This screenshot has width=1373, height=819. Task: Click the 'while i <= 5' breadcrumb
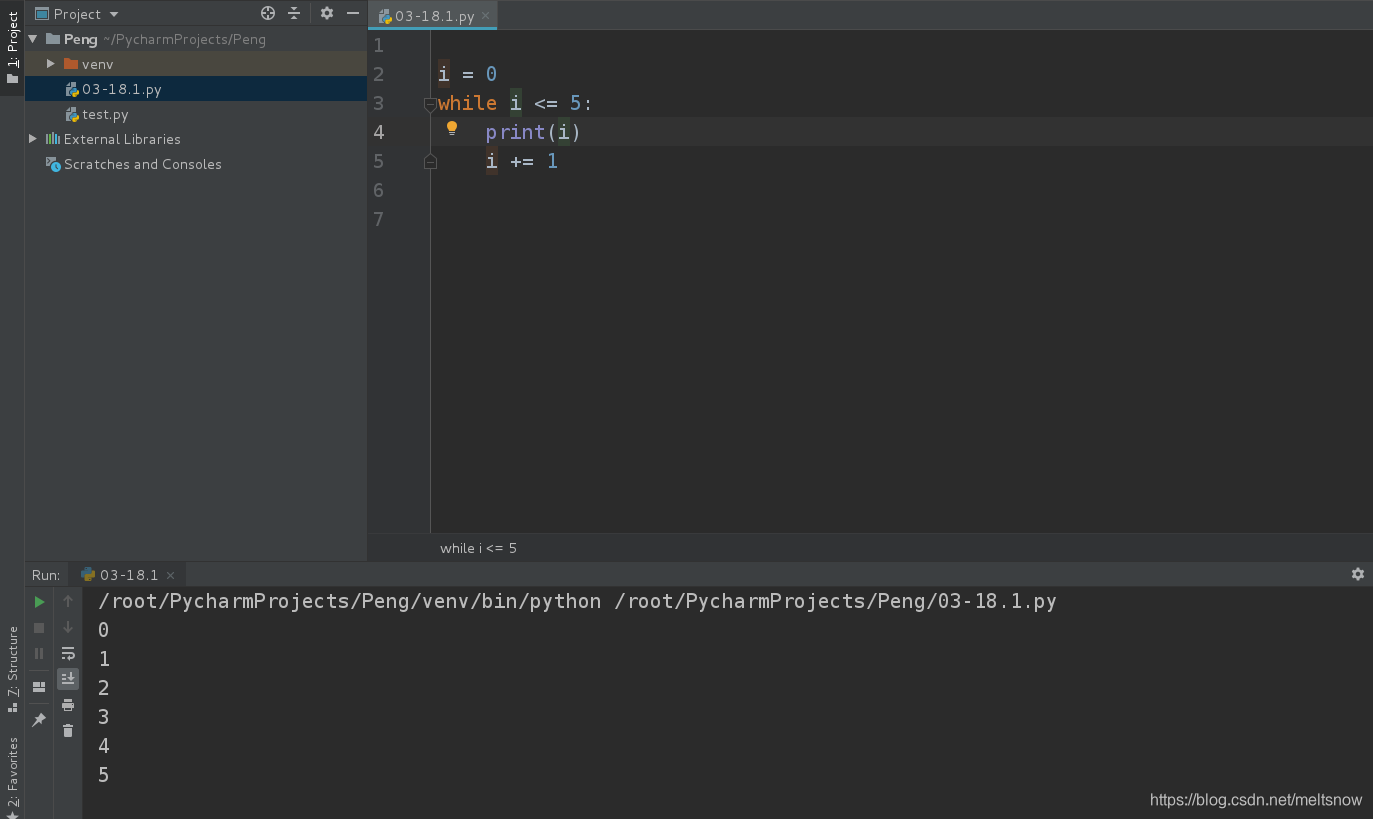point(478,548)
